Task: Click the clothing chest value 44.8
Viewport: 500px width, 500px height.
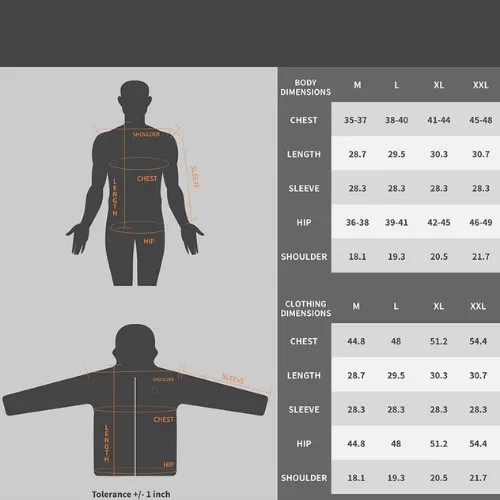Action: click(x=356, y=341)
